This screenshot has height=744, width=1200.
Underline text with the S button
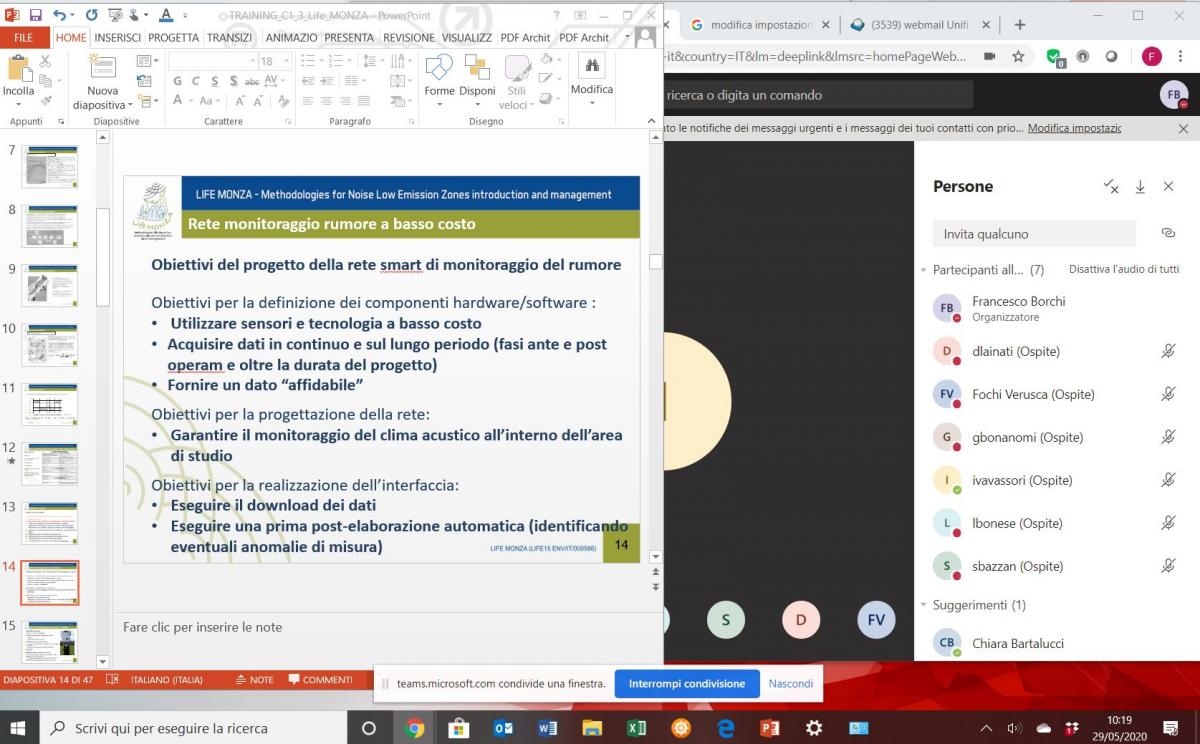click(213, 81)
